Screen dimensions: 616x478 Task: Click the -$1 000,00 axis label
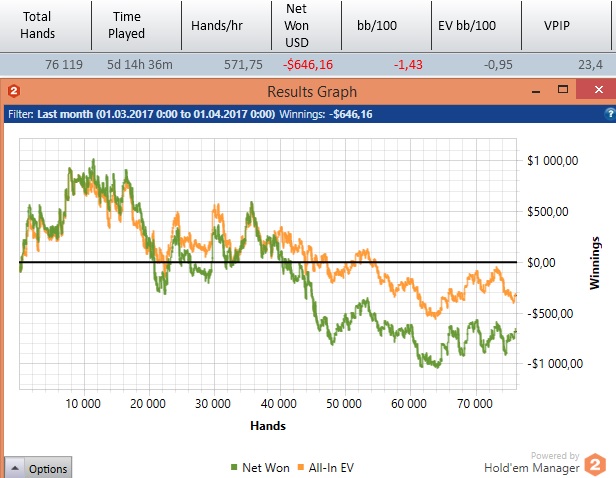pyautogui.click(x=555, y=364)
